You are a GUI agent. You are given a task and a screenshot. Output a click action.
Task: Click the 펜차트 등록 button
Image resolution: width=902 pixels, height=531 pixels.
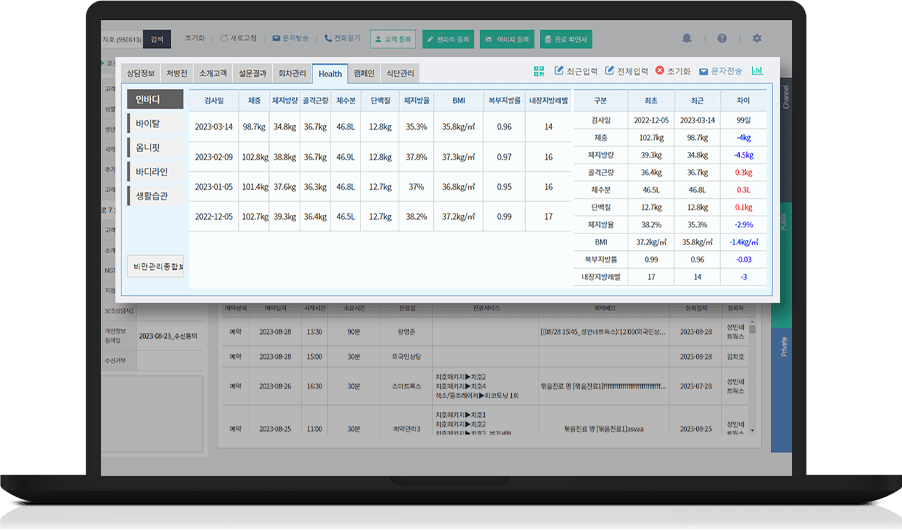[x=448, y=39]
